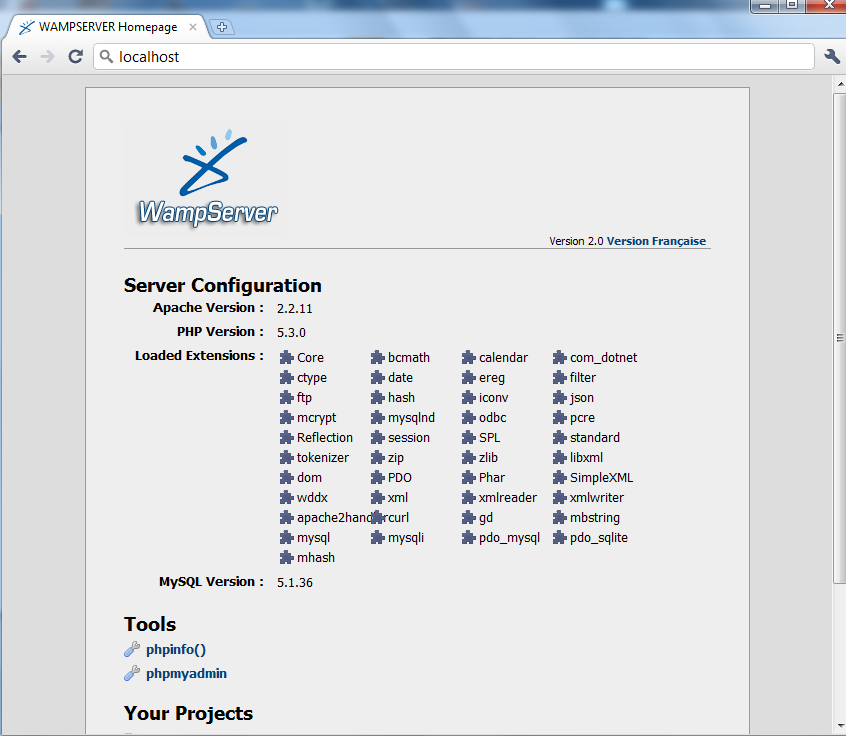Click puzzle icon next to com_dotnet

(560, 357)
